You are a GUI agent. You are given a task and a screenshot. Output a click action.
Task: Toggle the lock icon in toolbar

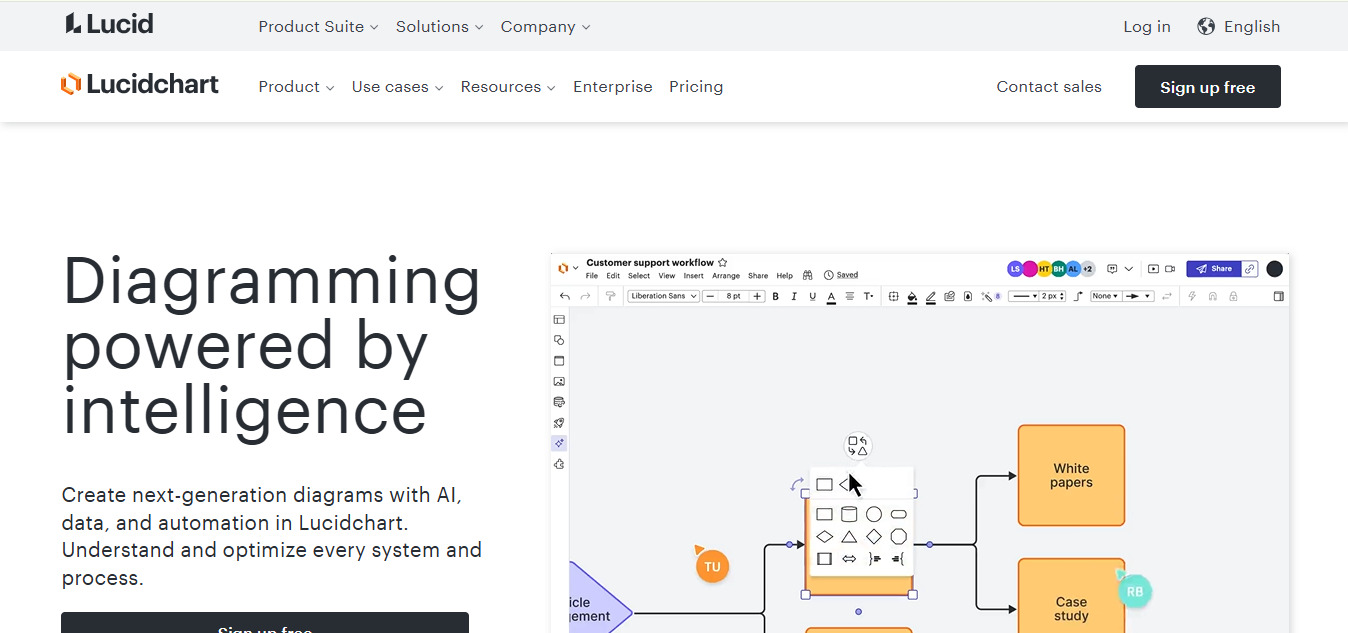pyautogui.click(x=1233, y=296)
